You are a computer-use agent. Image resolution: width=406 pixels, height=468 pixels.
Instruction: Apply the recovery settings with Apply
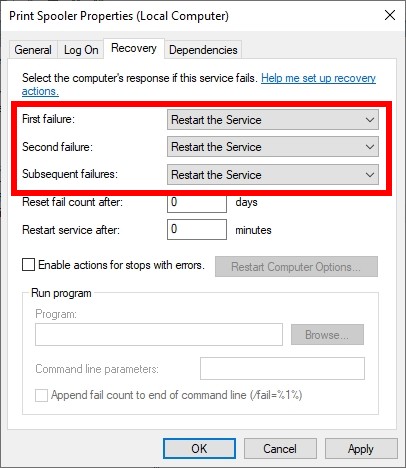point(361,449)
